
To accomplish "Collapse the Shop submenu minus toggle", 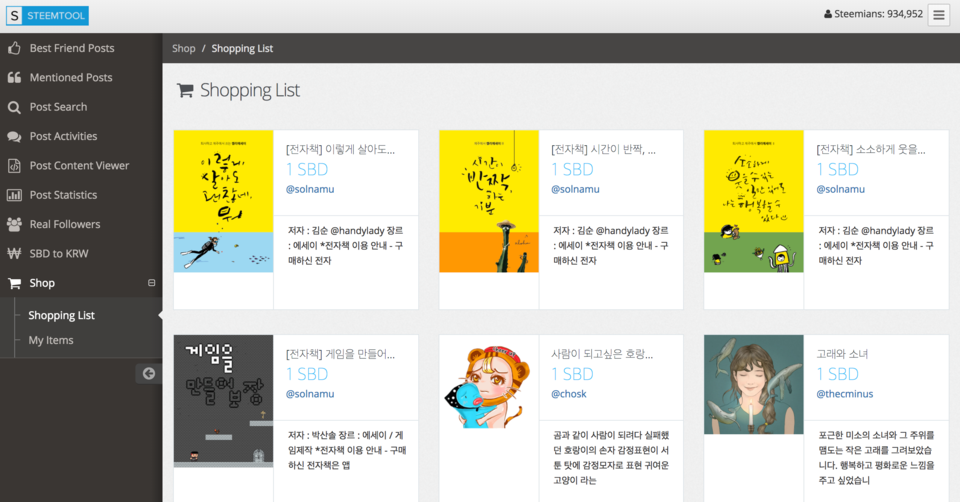I will tap(151, 283).
